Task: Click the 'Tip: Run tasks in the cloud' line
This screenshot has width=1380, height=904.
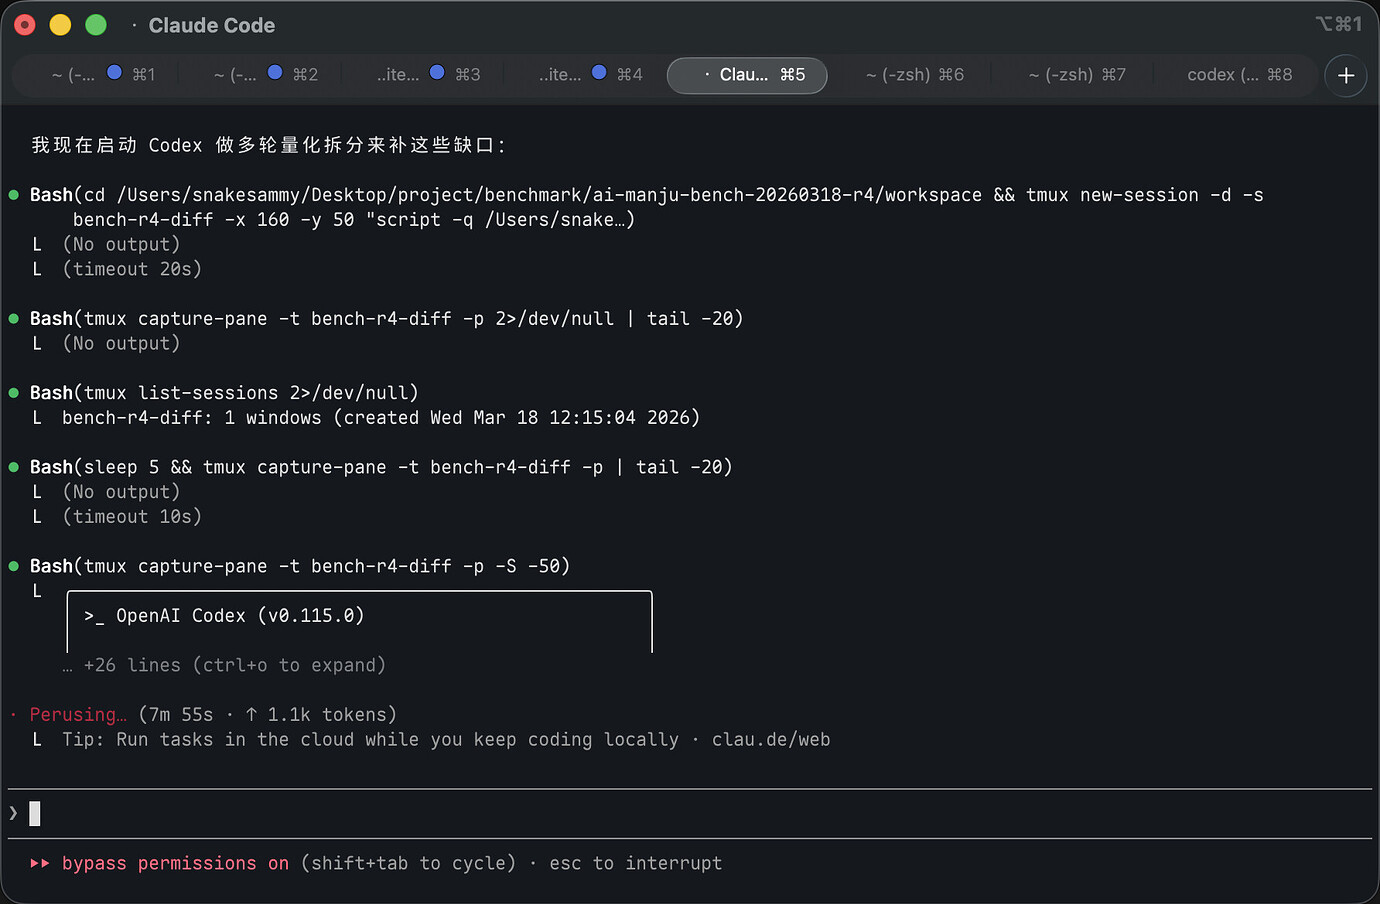Action: click(x=446, y=740)
